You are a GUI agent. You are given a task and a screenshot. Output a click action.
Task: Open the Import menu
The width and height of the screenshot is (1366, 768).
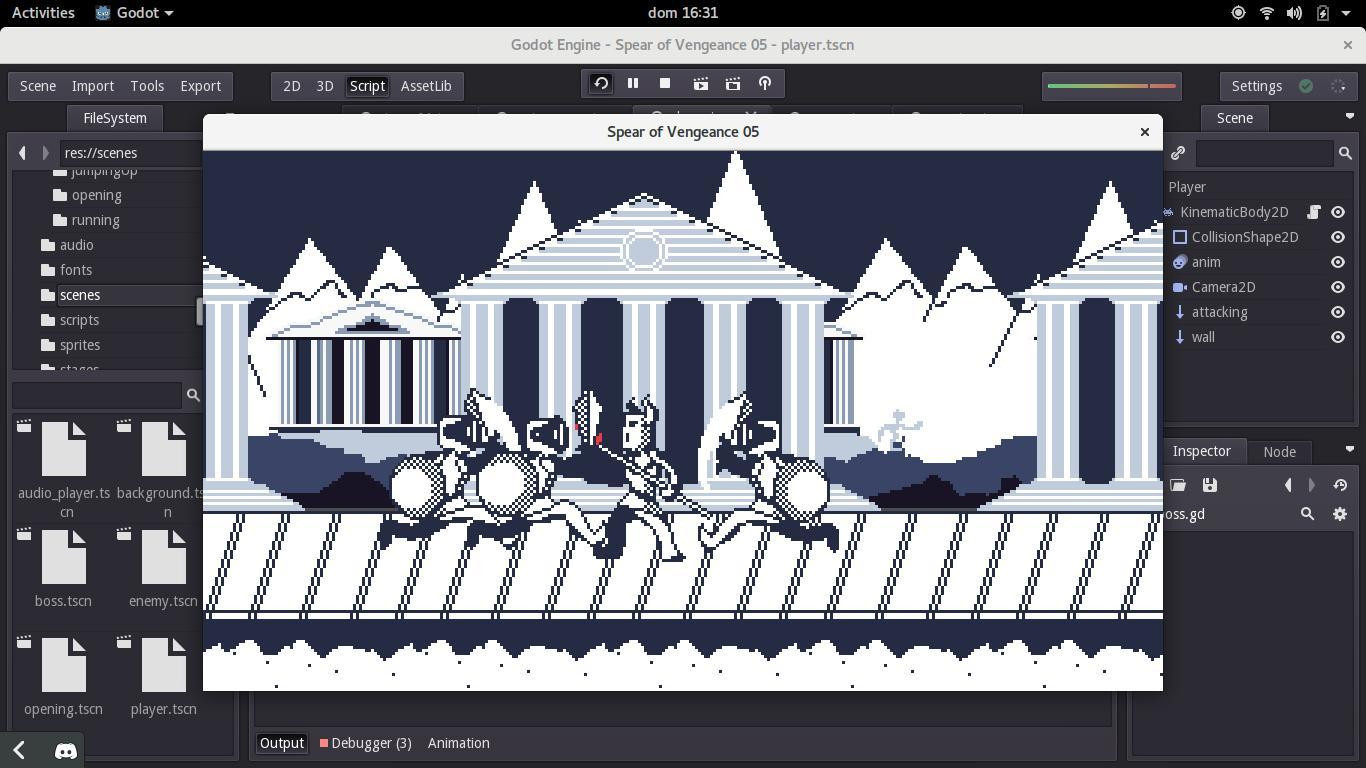click(93, 86)
